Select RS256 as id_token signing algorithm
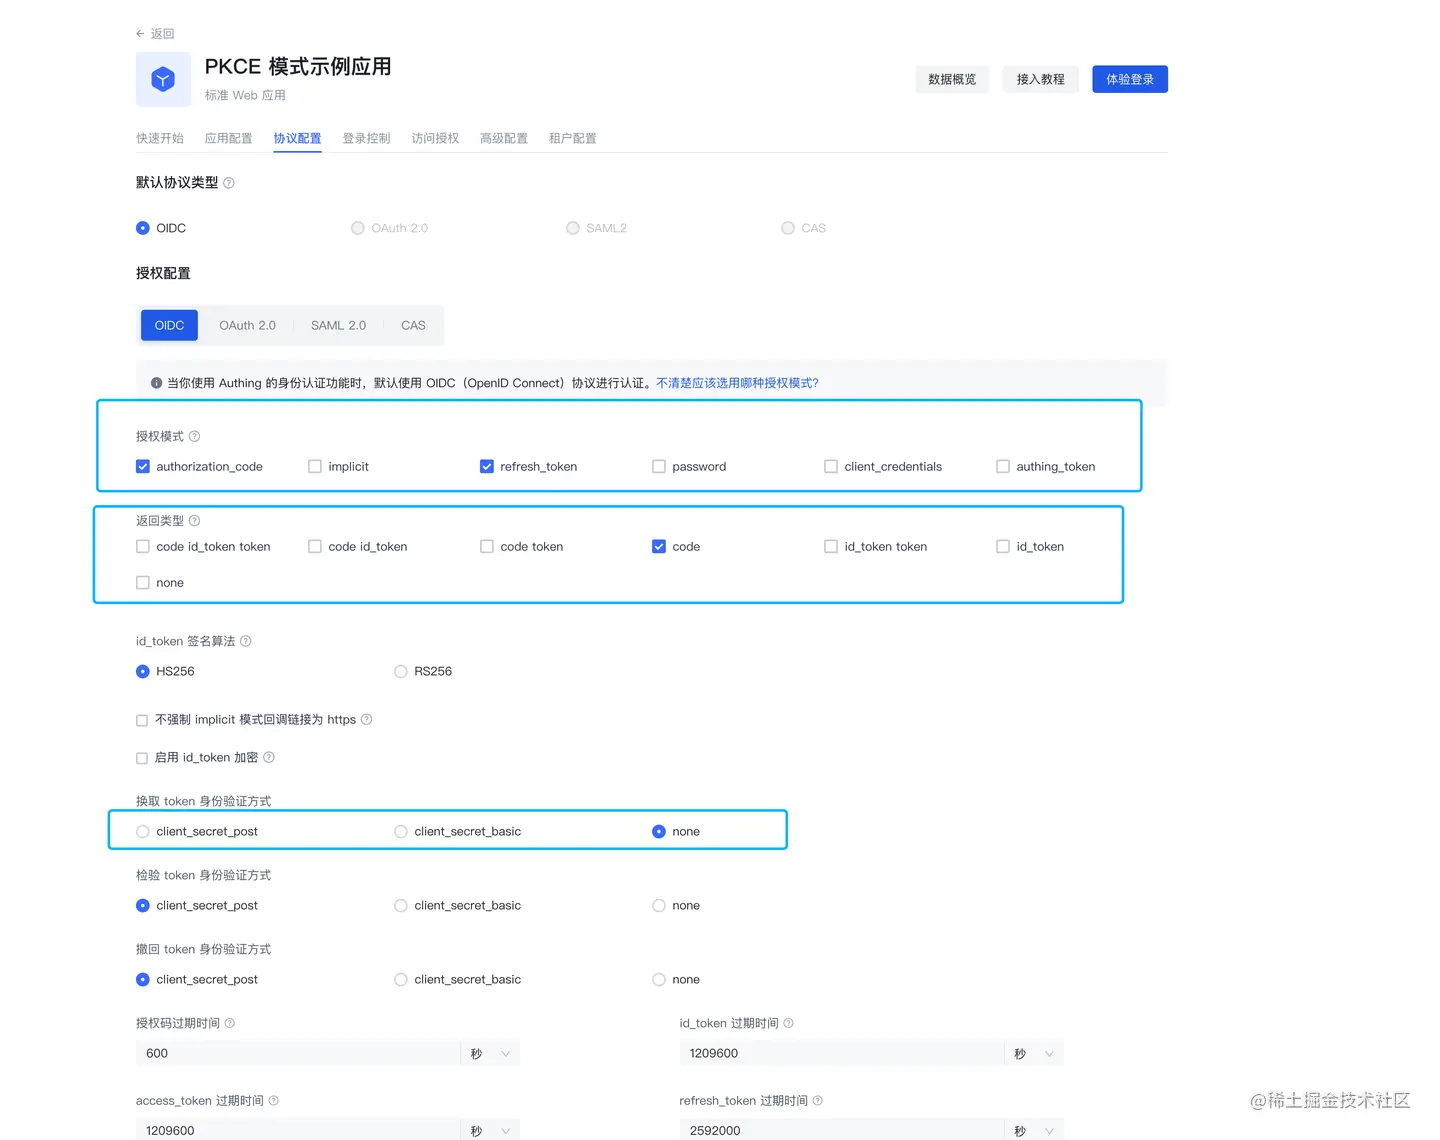This screenshot has height=1140, width=1440. click(400, 671)
